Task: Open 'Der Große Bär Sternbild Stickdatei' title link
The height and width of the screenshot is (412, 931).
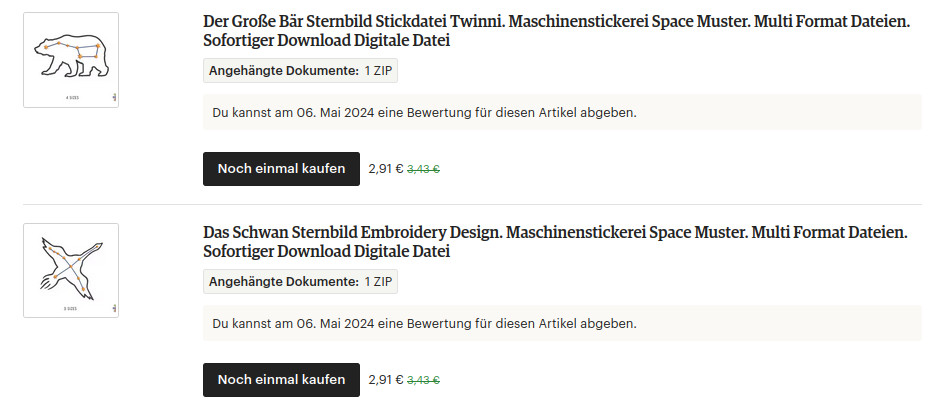Action: [556, 31]
